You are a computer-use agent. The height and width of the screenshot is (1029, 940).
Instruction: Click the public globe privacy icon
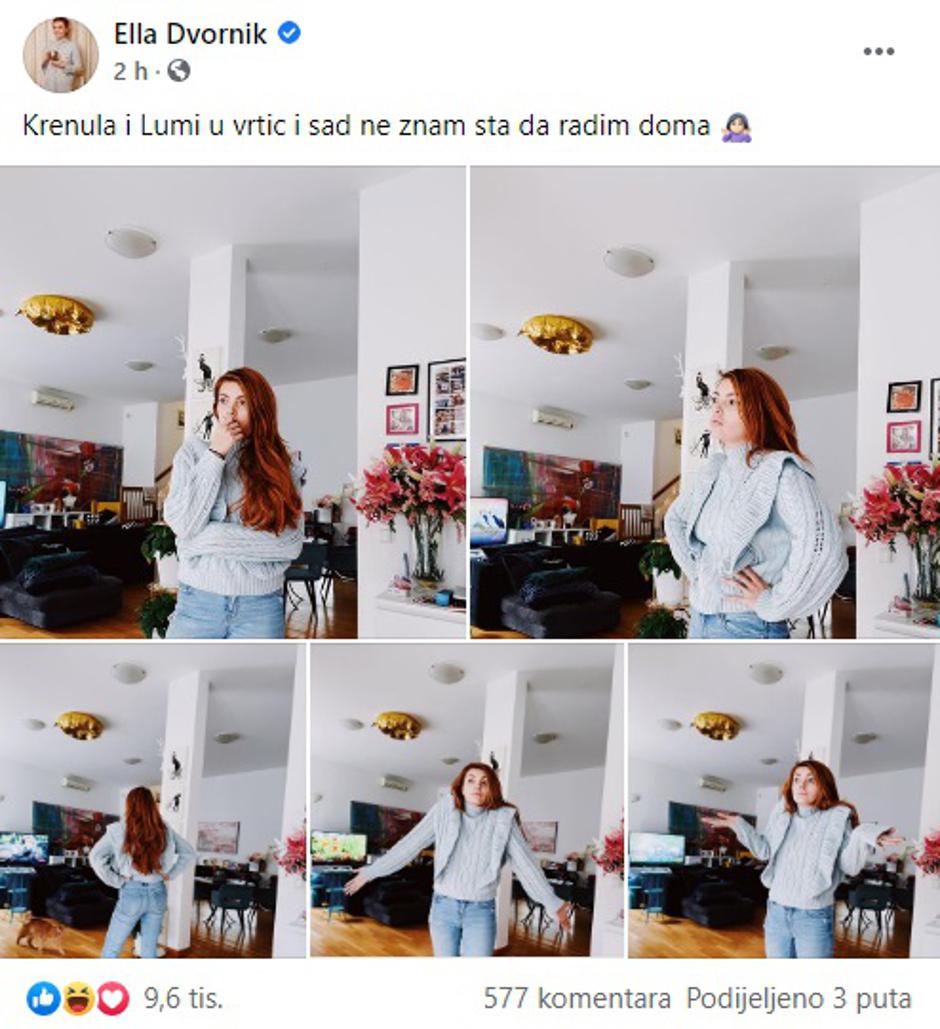(x=179, y=70)
